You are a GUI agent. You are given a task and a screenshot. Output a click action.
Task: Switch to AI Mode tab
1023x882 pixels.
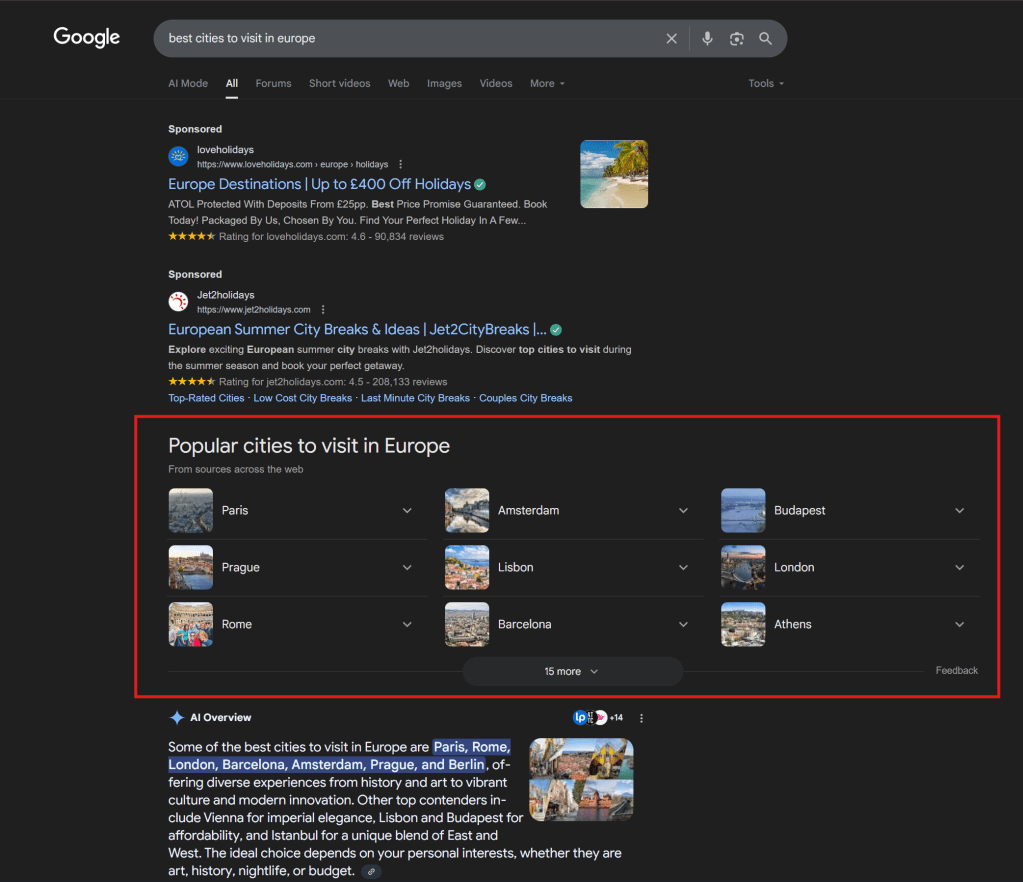tap(188, 84)
